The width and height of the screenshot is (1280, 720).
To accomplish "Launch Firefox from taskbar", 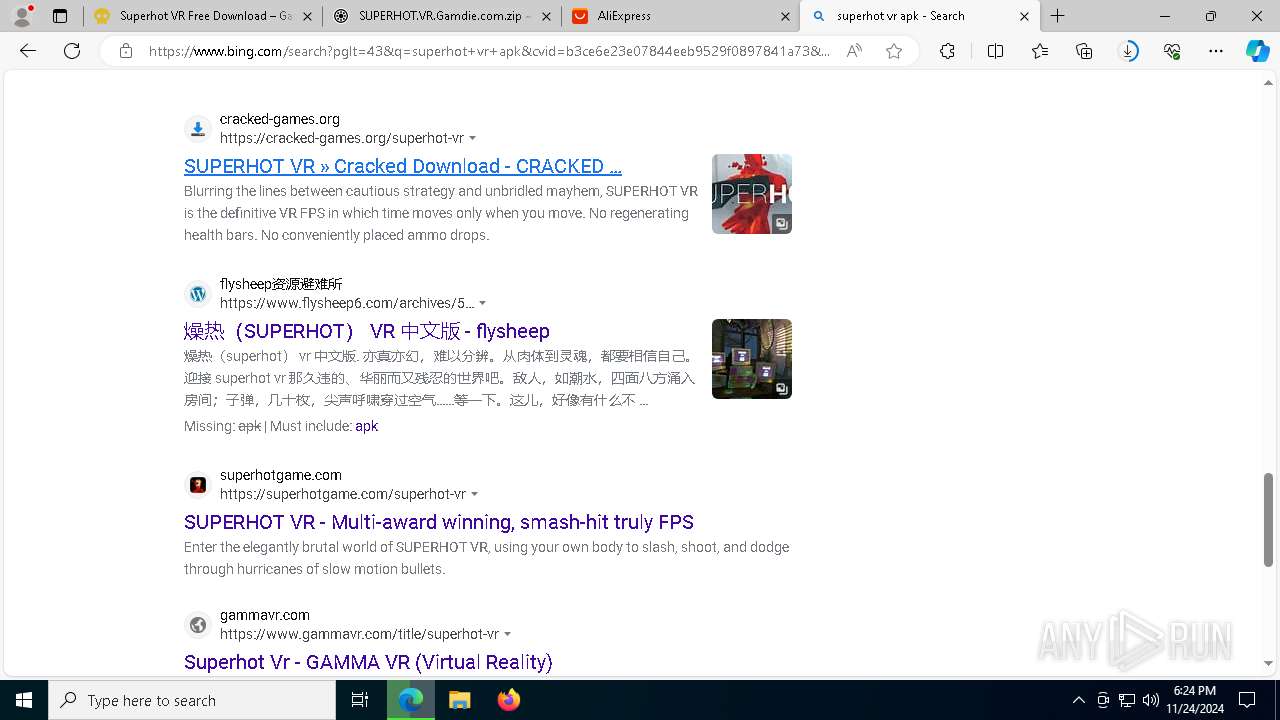I will 508,700.
